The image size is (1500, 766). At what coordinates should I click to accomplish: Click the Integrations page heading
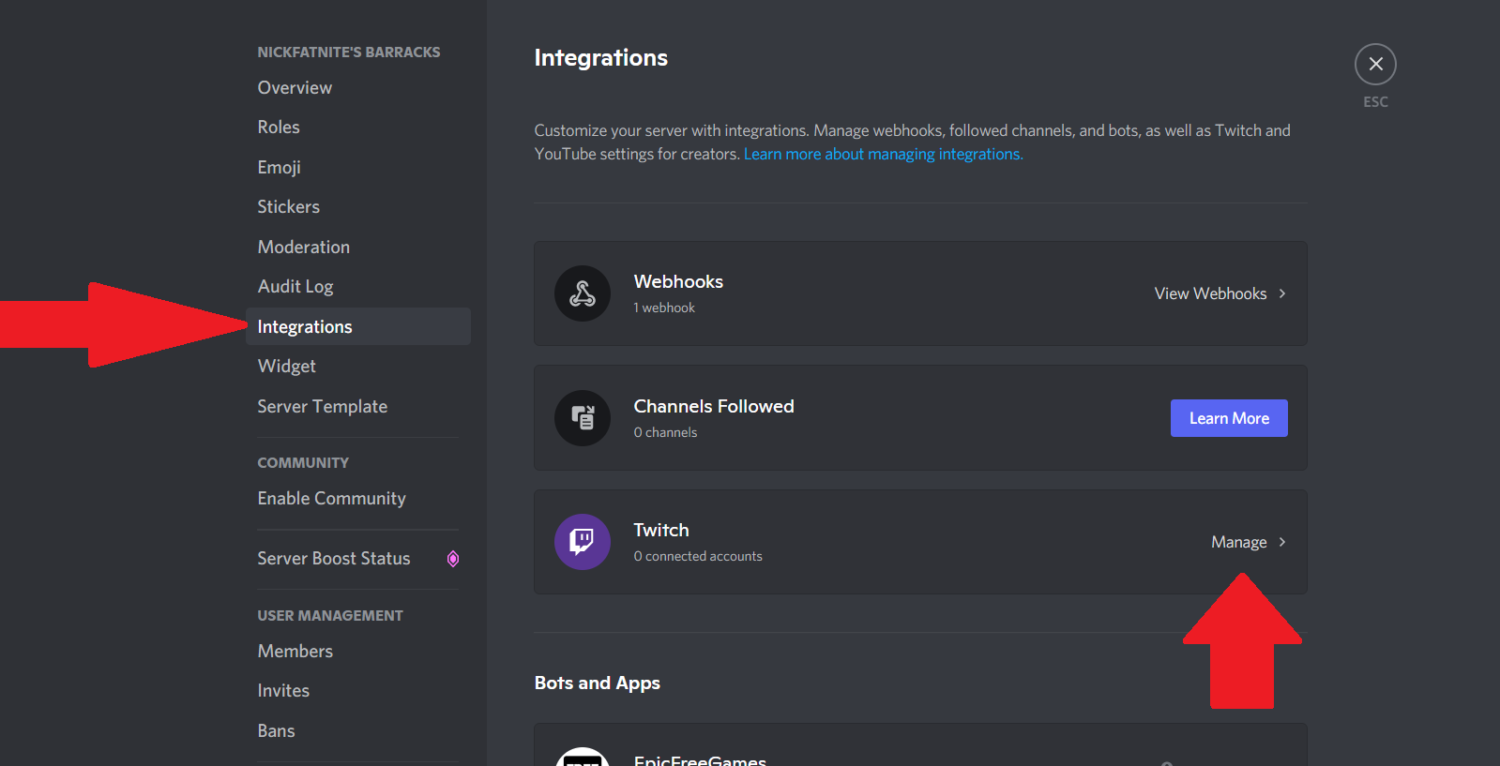[601, 58]
